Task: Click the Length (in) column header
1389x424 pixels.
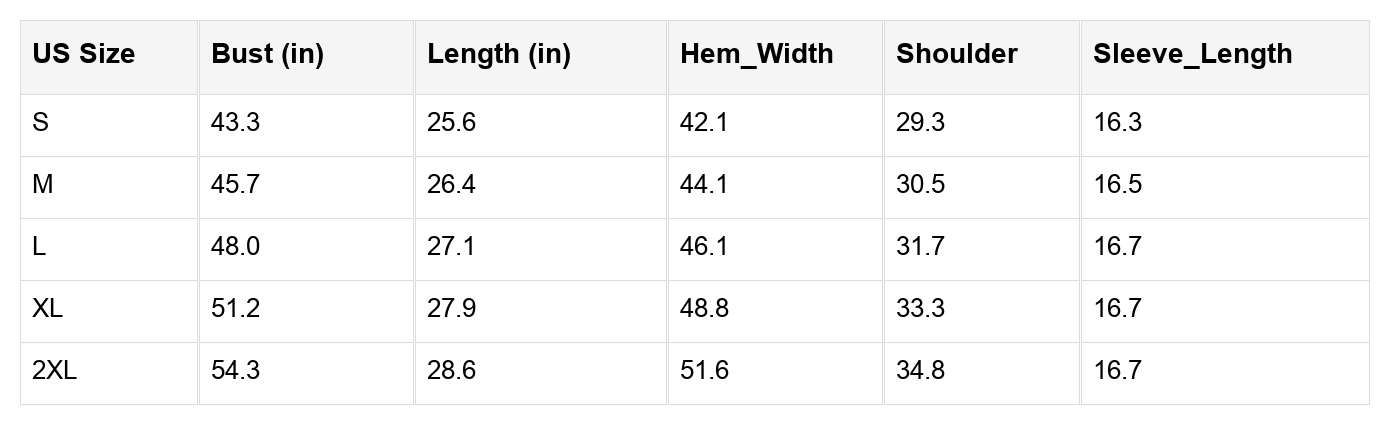Action: point(498,54)
